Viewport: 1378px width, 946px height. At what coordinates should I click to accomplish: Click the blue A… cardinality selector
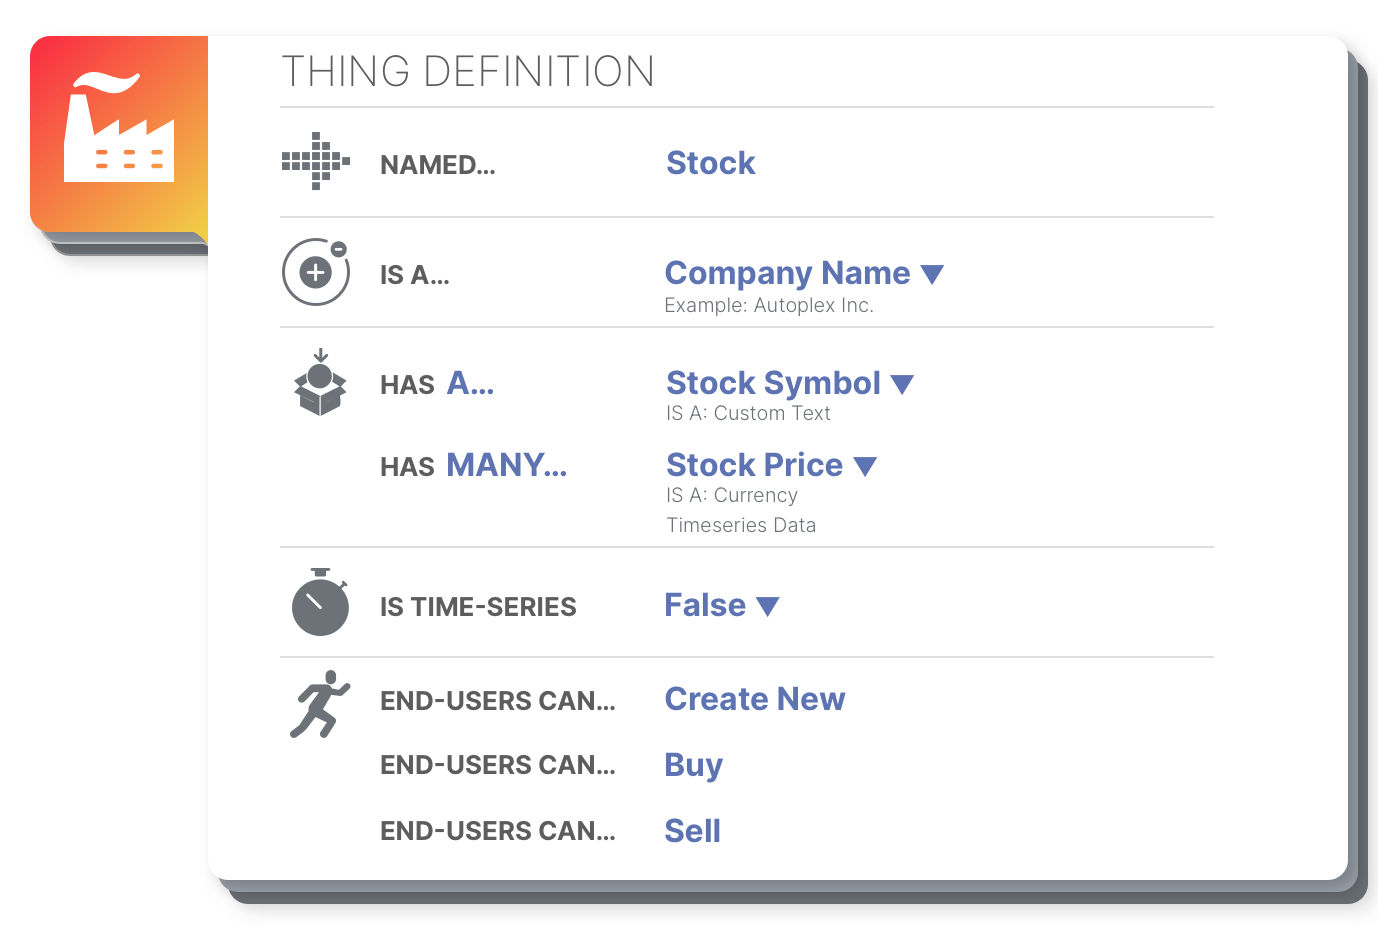click(x=470, y=383)
